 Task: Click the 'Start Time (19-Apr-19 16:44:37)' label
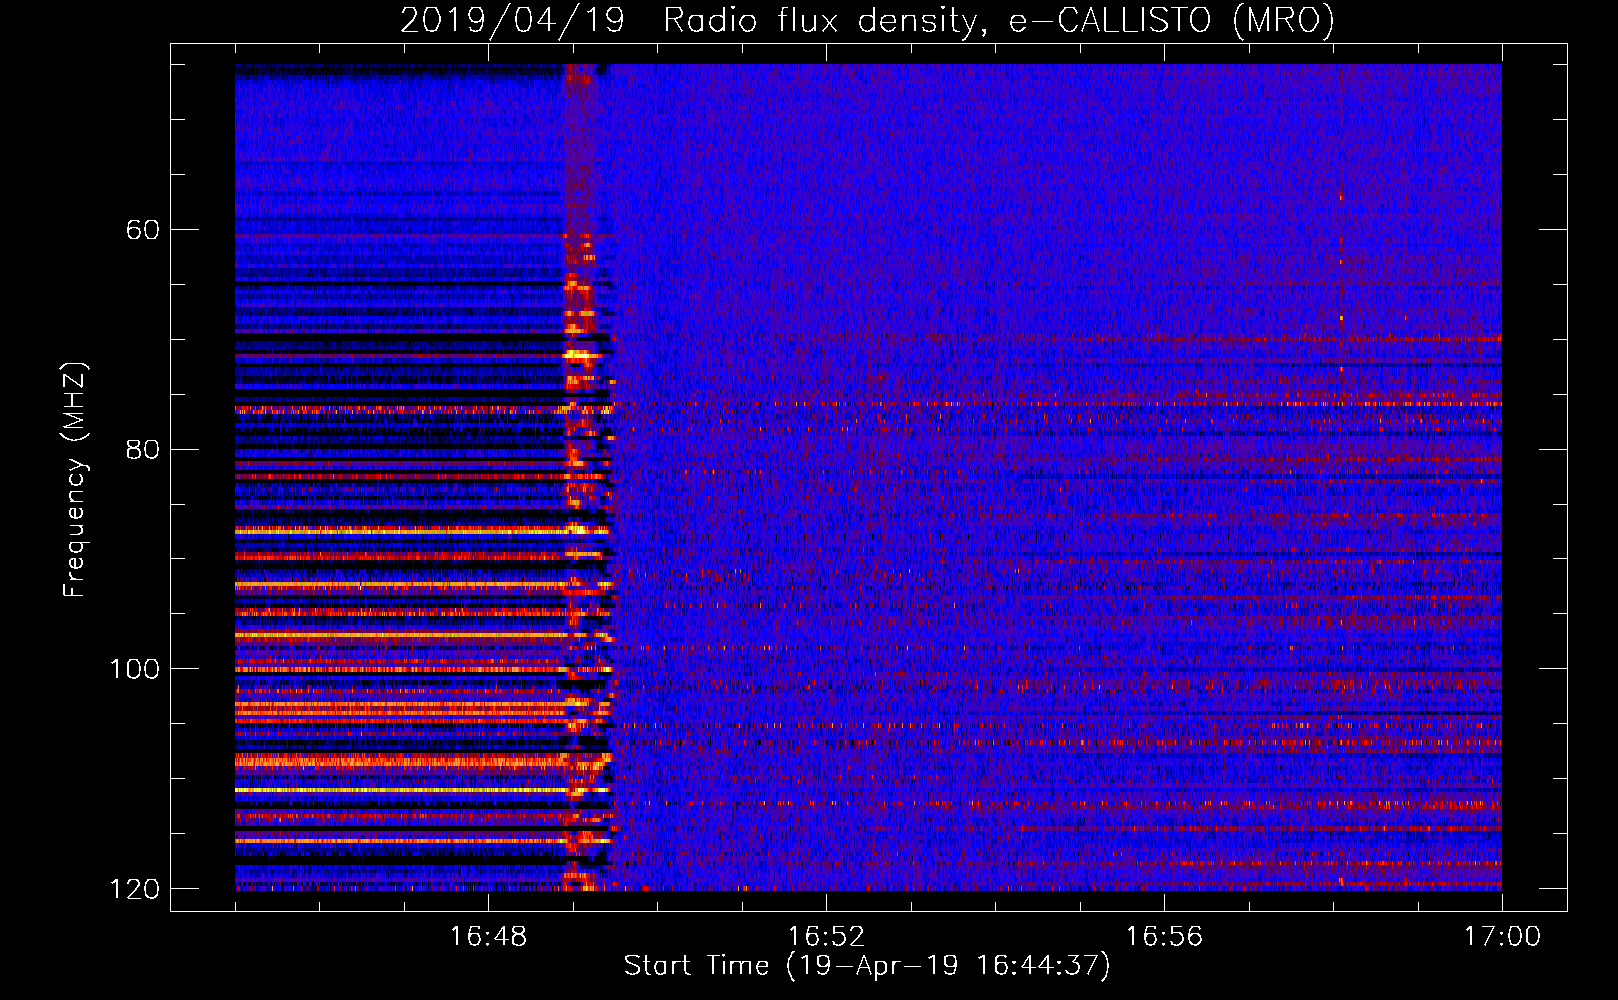(867, 966)
